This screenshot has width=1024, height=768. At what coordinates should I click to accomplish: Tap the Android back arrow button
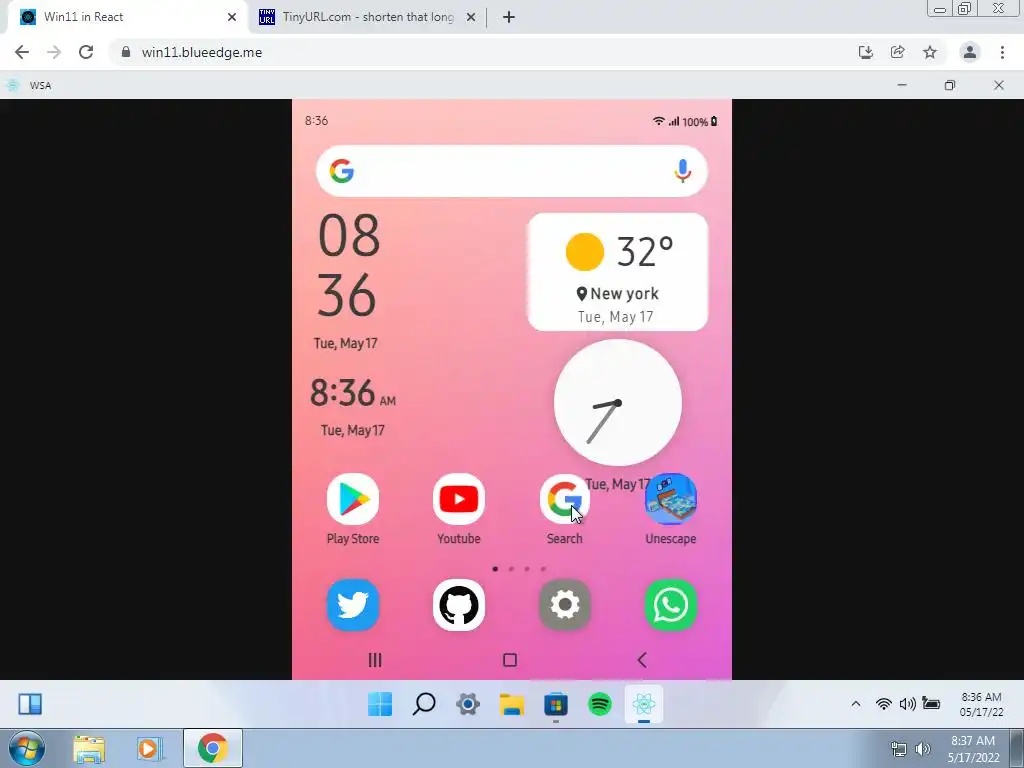coord(642,660)
